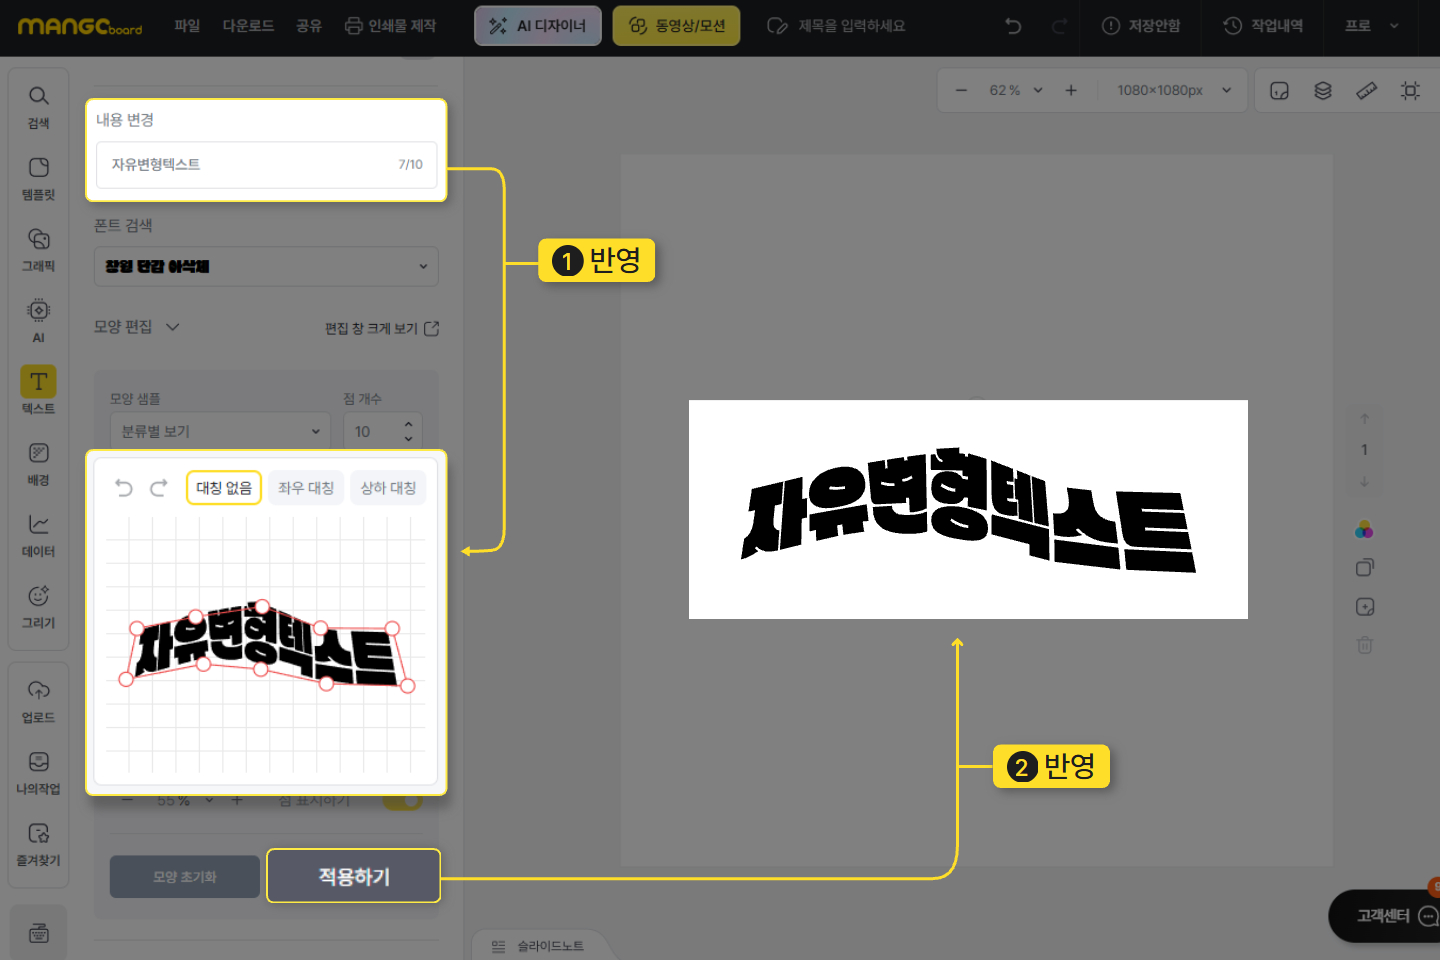Click the ruler icon in top toolbar
The image size is (1440, 960).
coord(1366,91)
